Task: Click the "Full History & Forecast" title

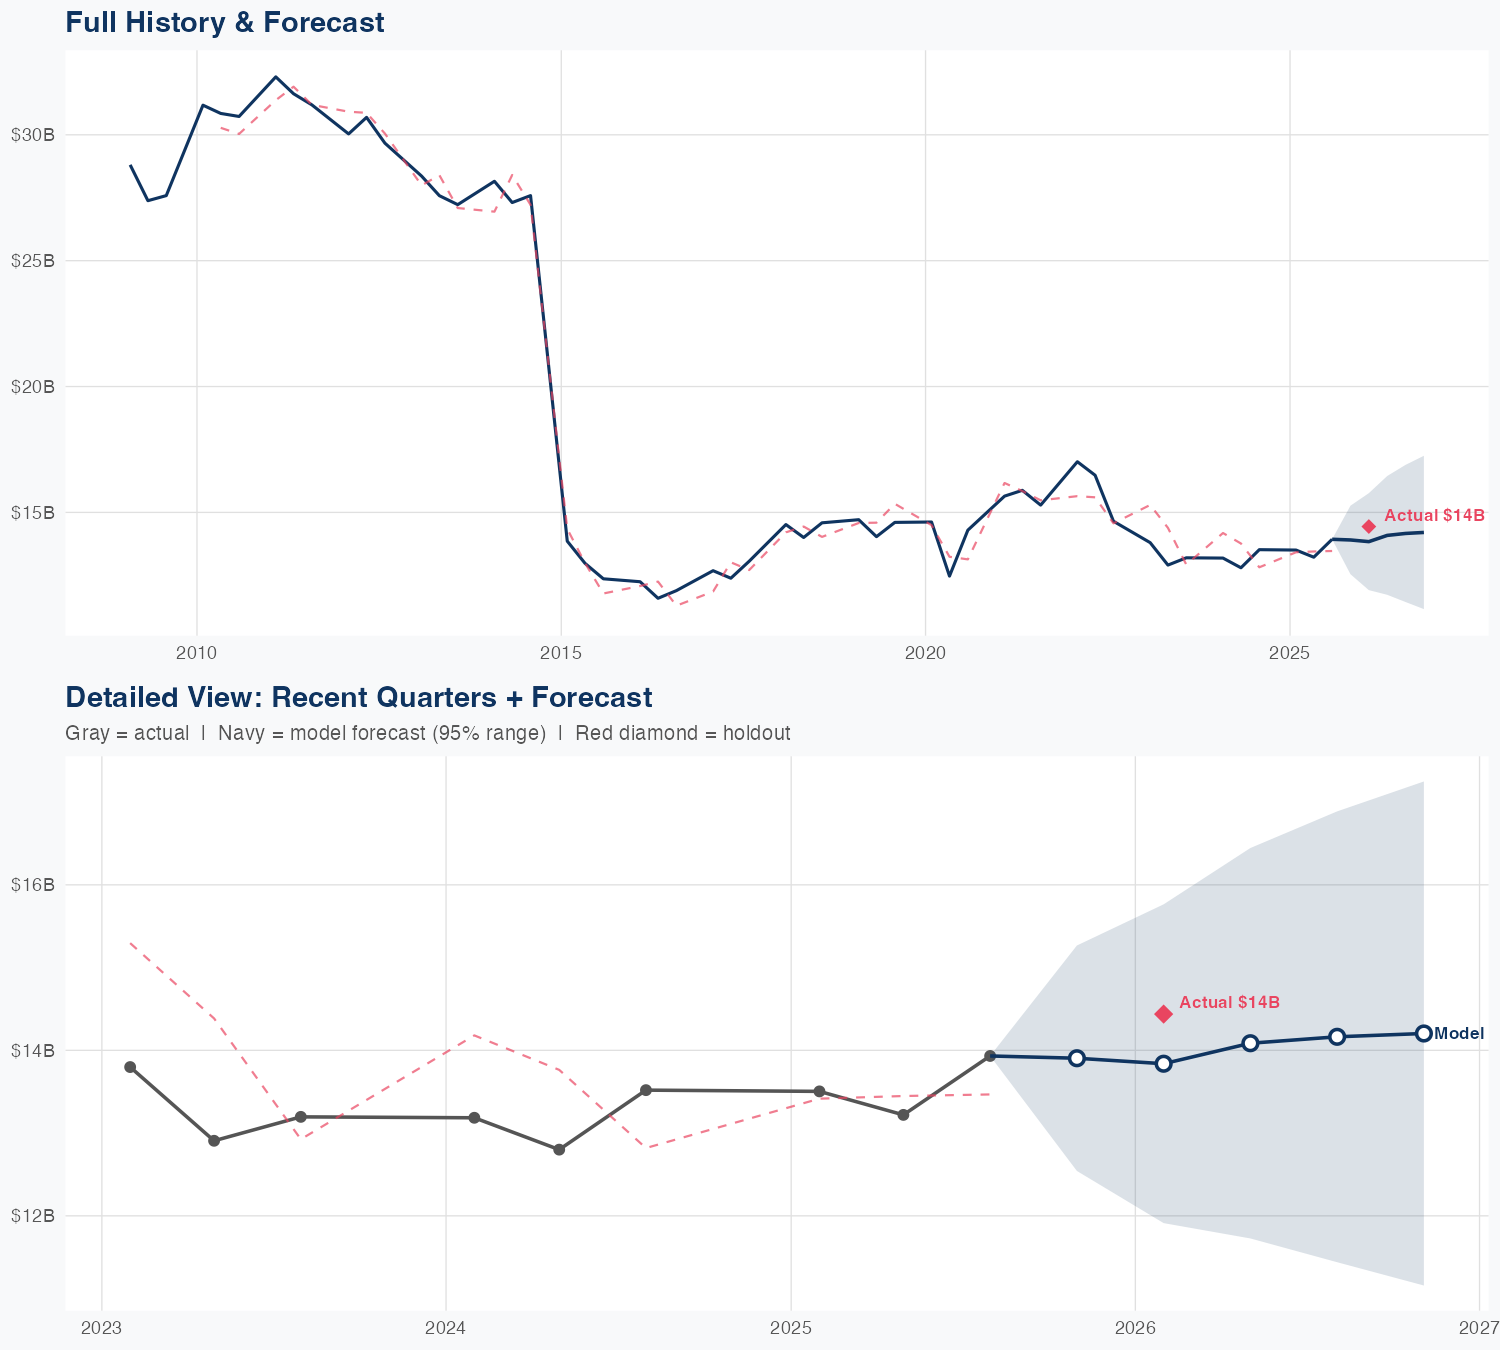Action: [x=224, y=23]
